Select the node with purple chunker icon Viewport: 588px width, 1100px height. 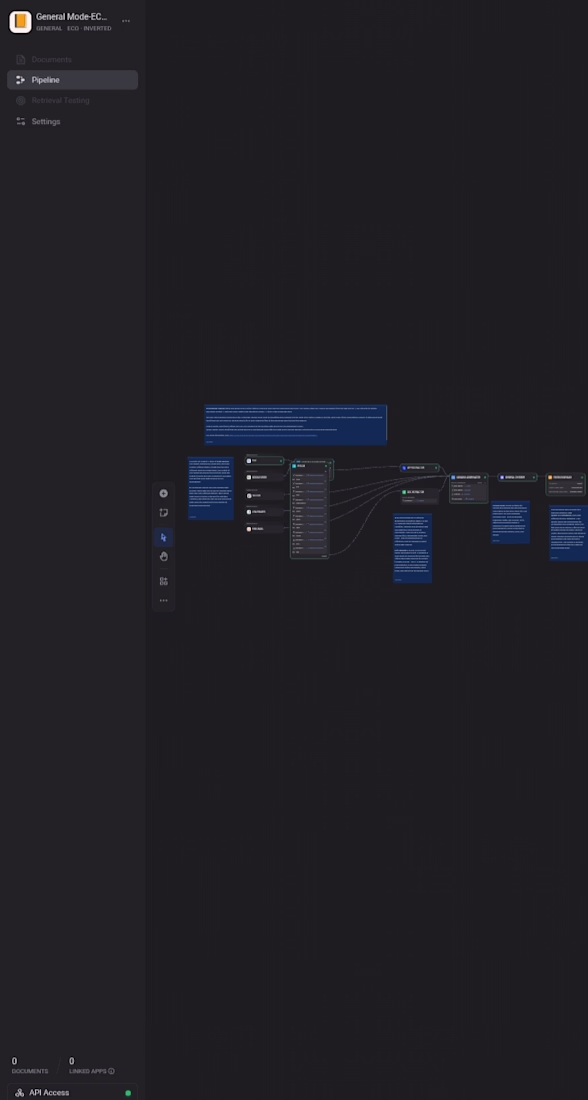point(517,477)
